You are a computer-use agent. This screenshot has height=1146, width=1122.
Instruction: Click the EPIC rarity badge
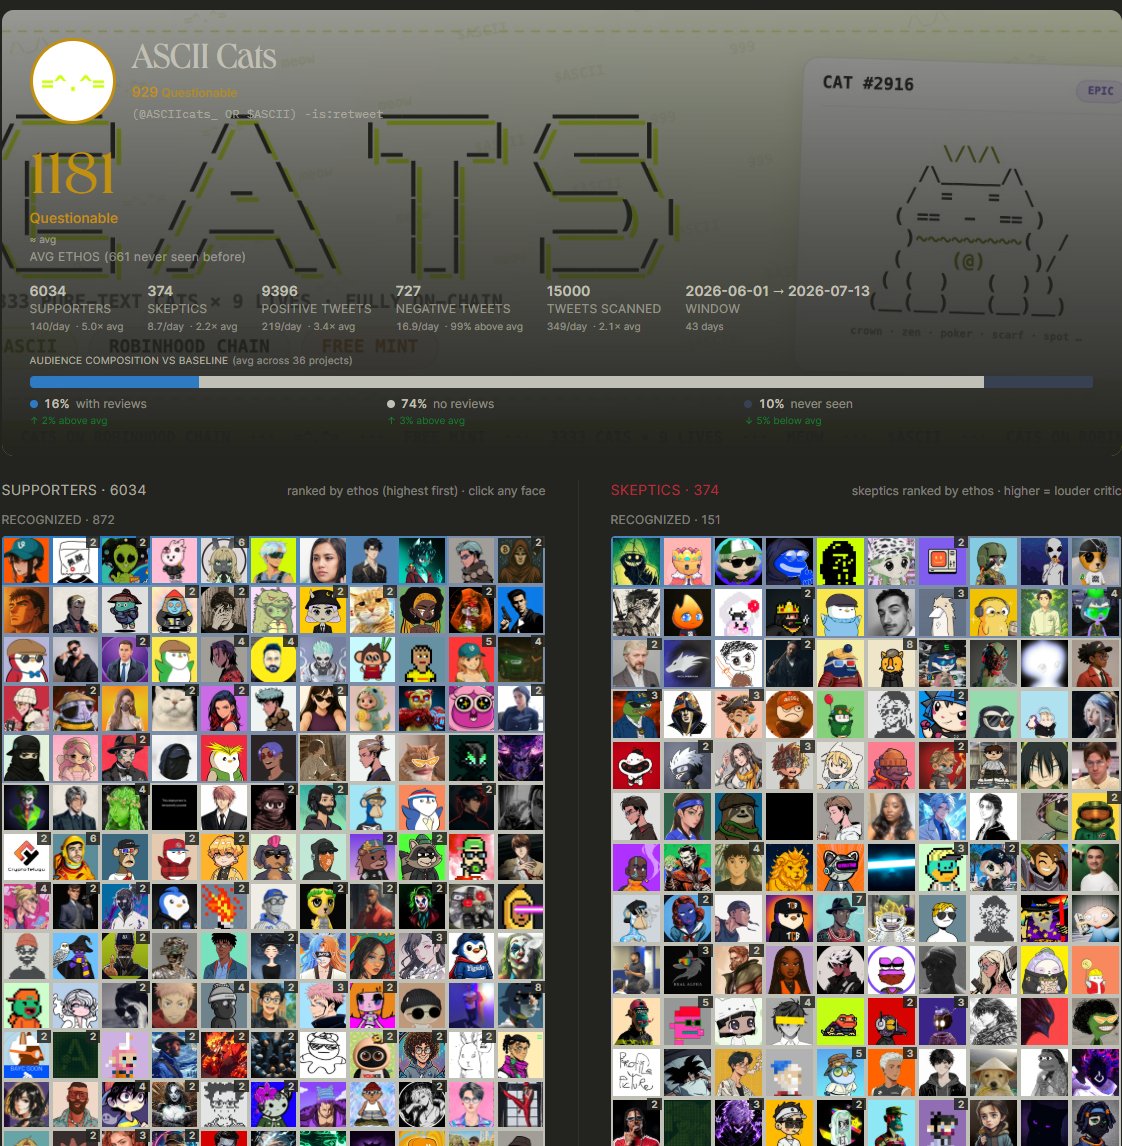tap(1100, 91)
